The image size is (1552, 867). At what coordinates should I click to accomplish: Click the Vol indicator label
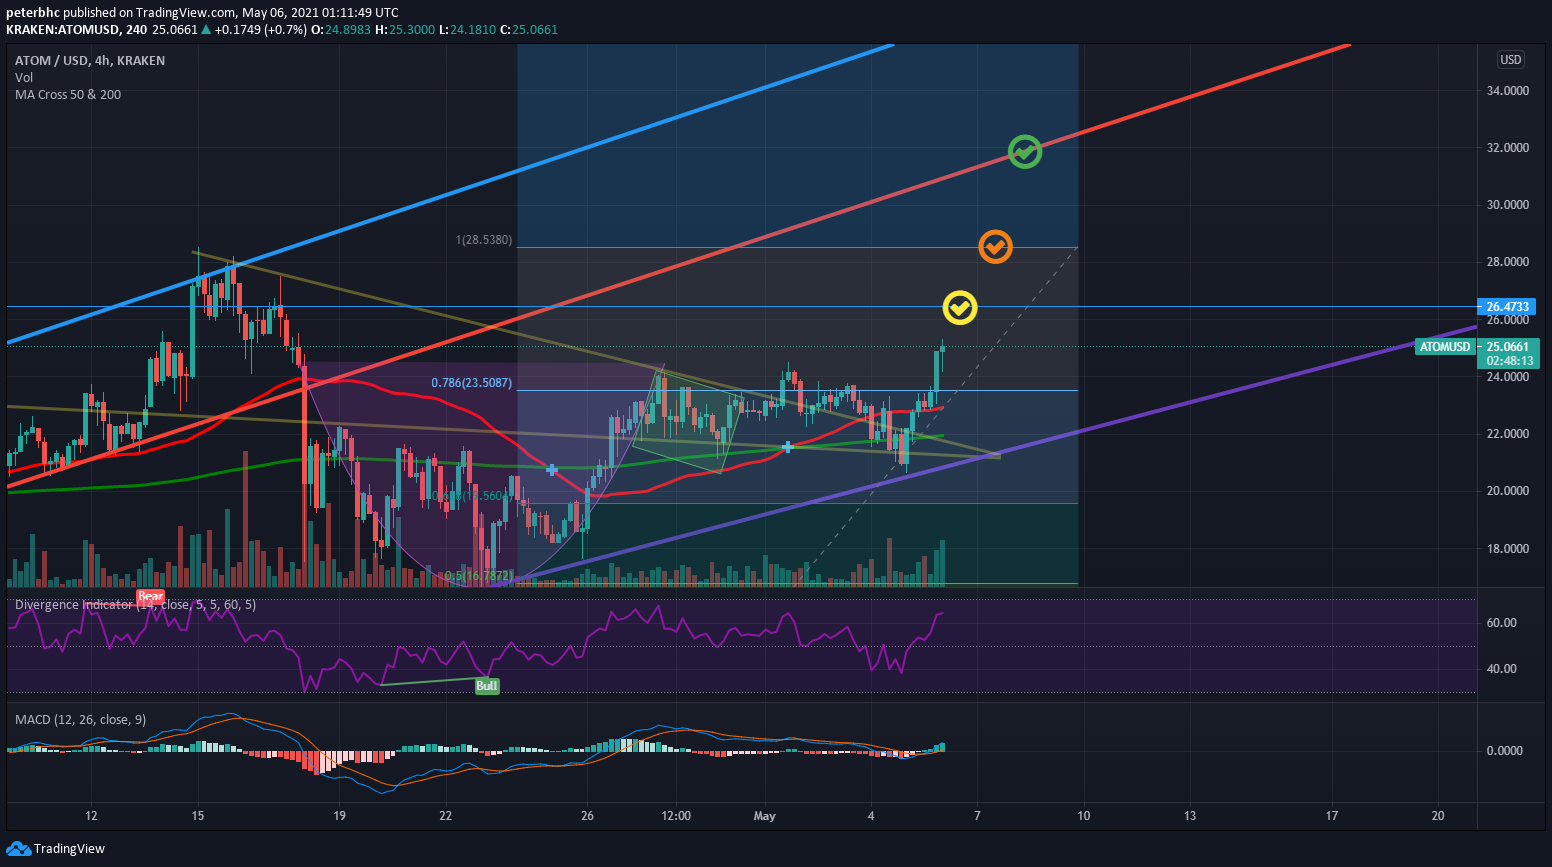click(24, 78)
